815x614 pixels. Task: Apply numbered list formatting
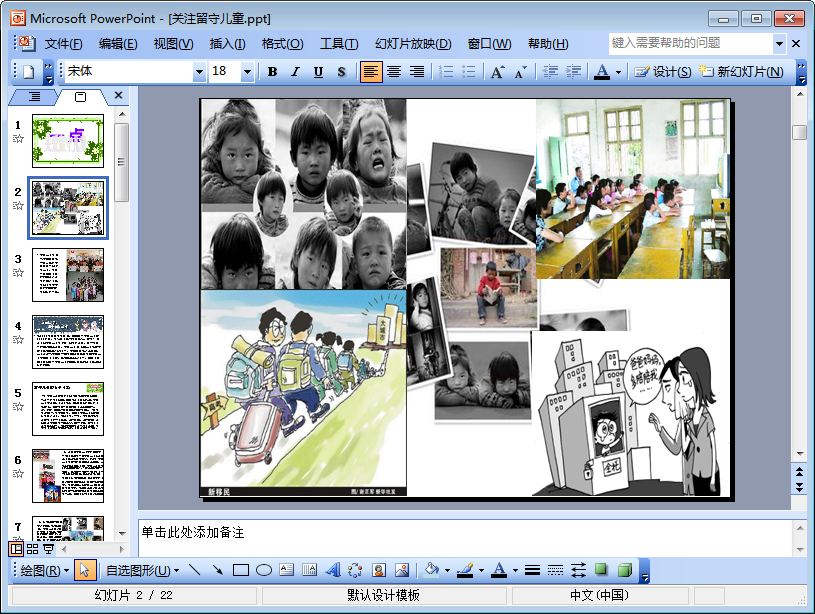pos(445,72)
